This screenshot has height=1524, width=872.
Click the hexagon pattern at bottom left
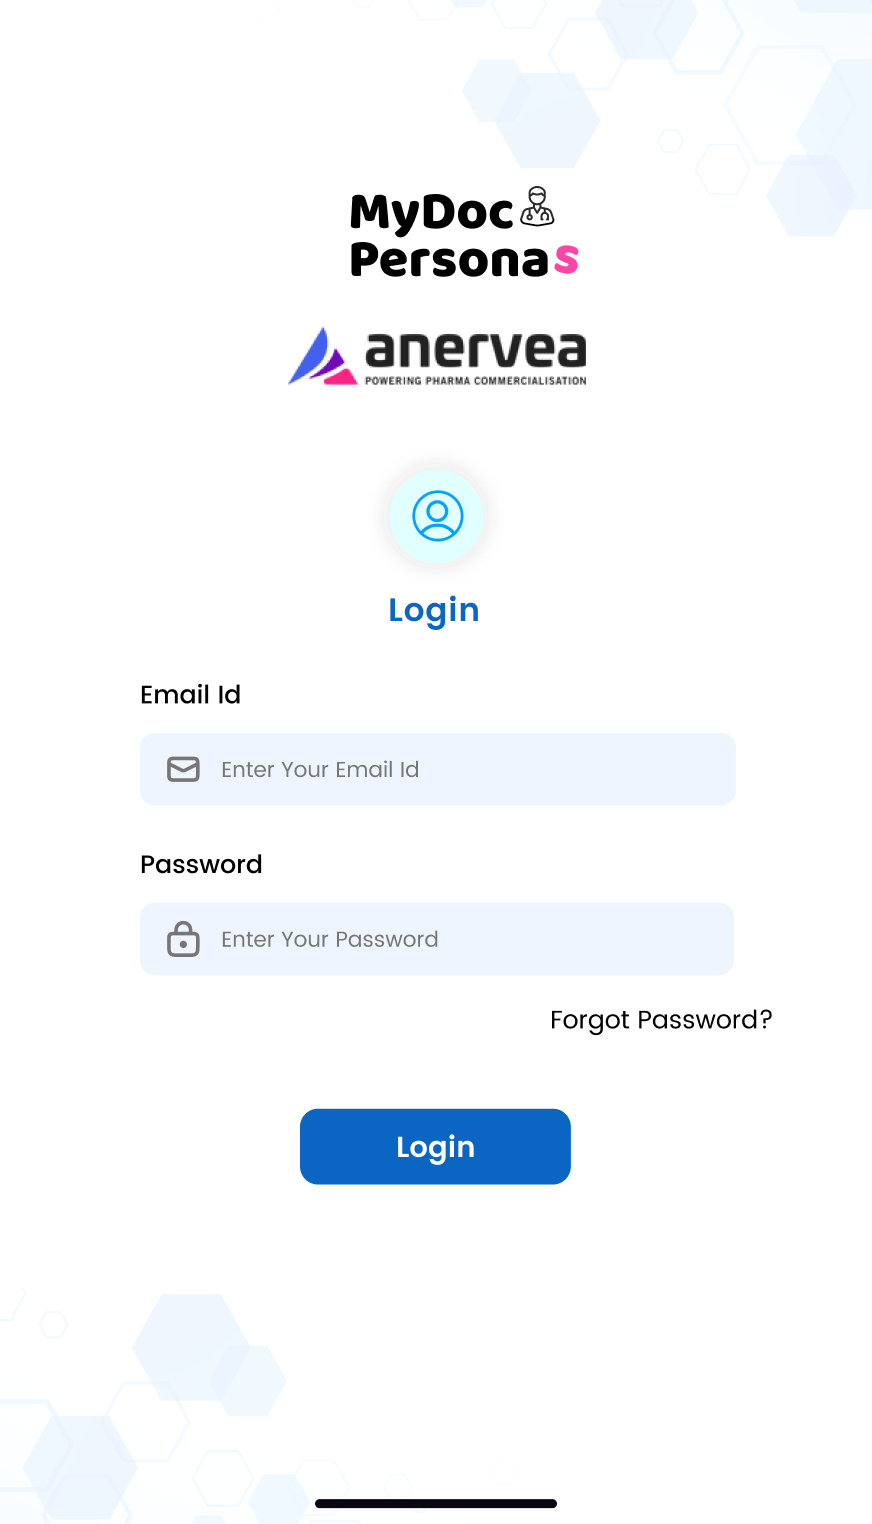(191, 1347)
